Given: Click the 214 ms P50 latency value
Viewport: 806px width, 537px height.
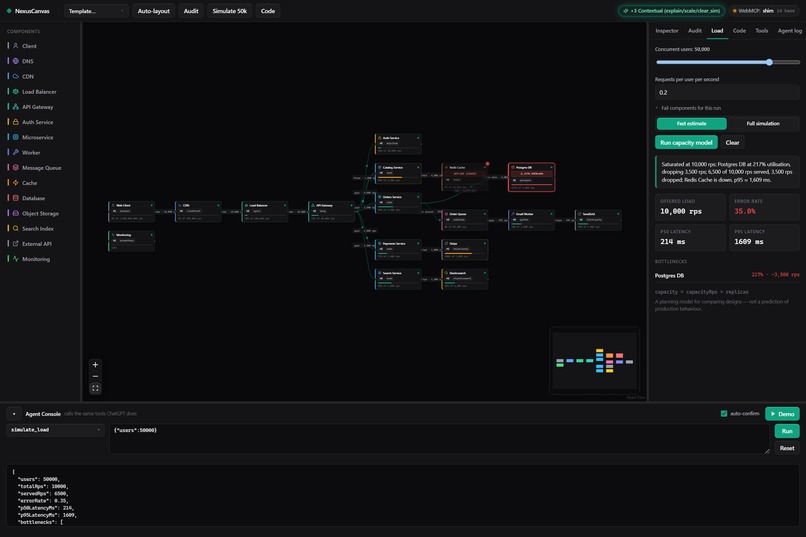Looking at the screenshot, I should 672,242.
